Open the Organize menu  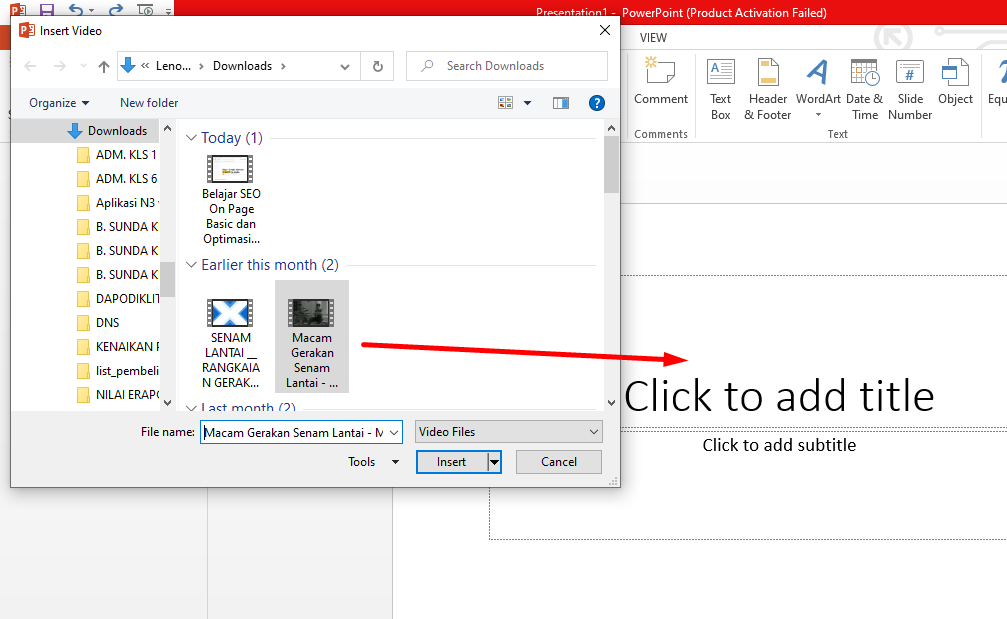pos(58,103)
